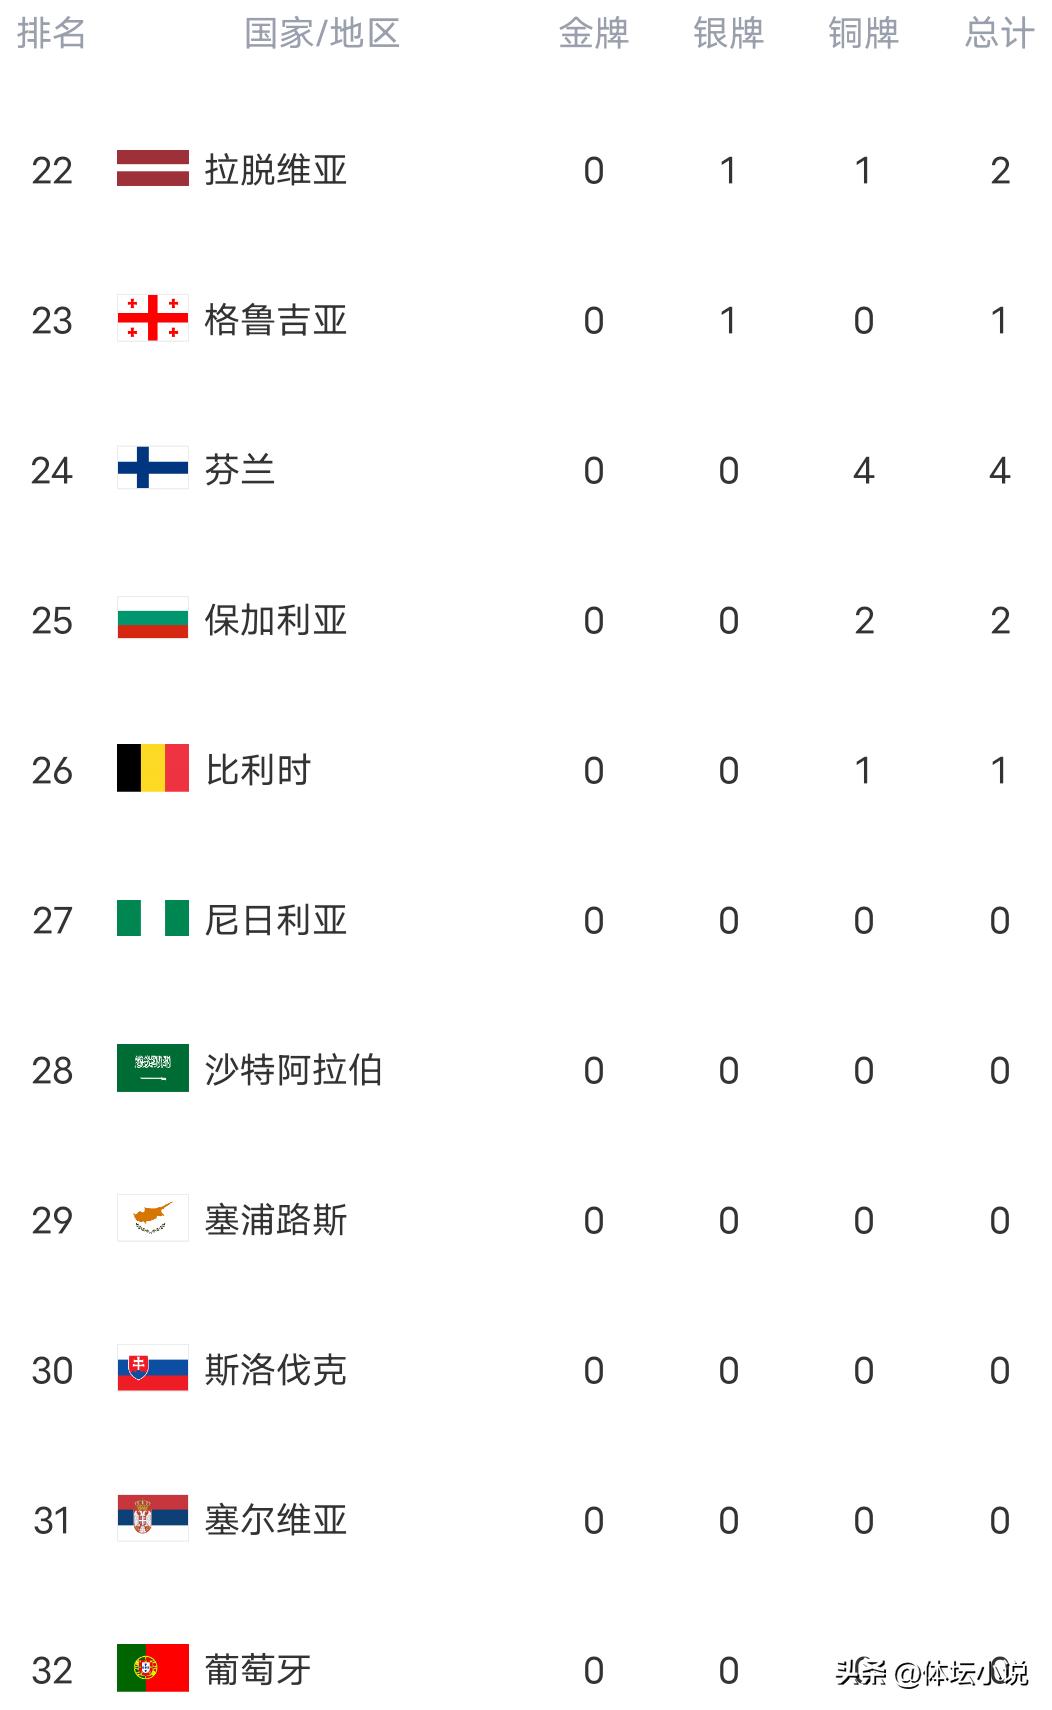Select the 金牌 column header
Screen dimensions: 1052x1710
(x=593, y=33)
